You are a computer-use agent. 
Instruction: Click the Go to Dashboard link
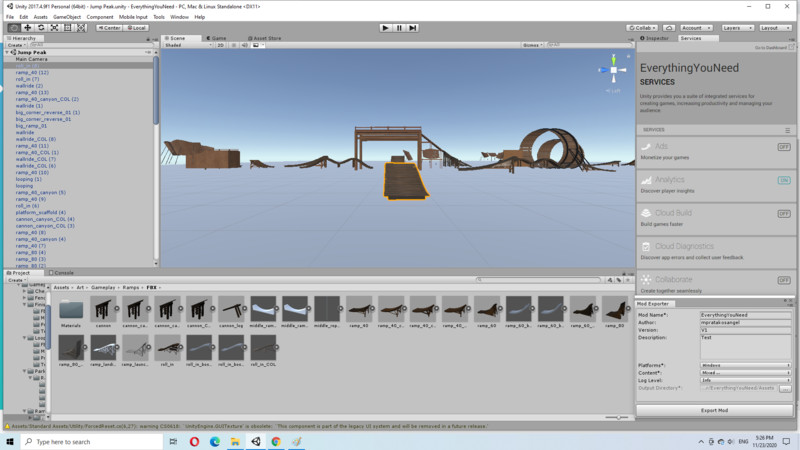click(x=771, y=47)
